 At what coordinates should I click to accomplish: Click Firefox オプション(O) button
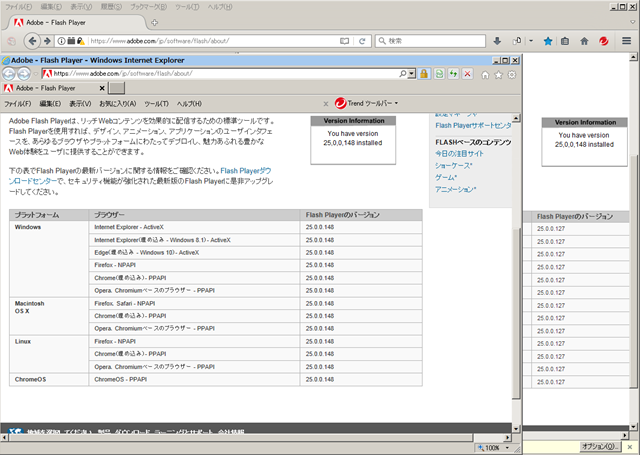(x=600, y=446)
